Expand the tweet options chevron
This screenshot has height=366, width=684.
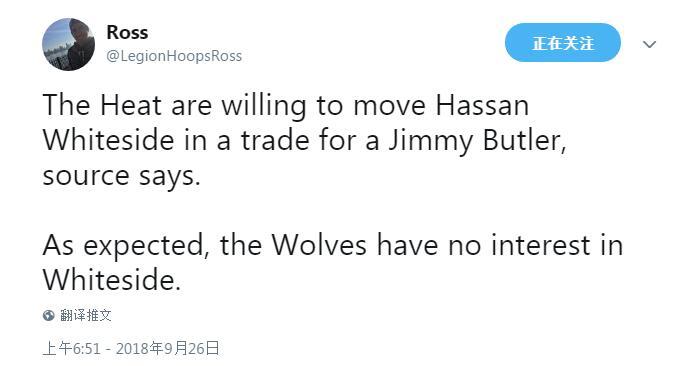[650, 44]
